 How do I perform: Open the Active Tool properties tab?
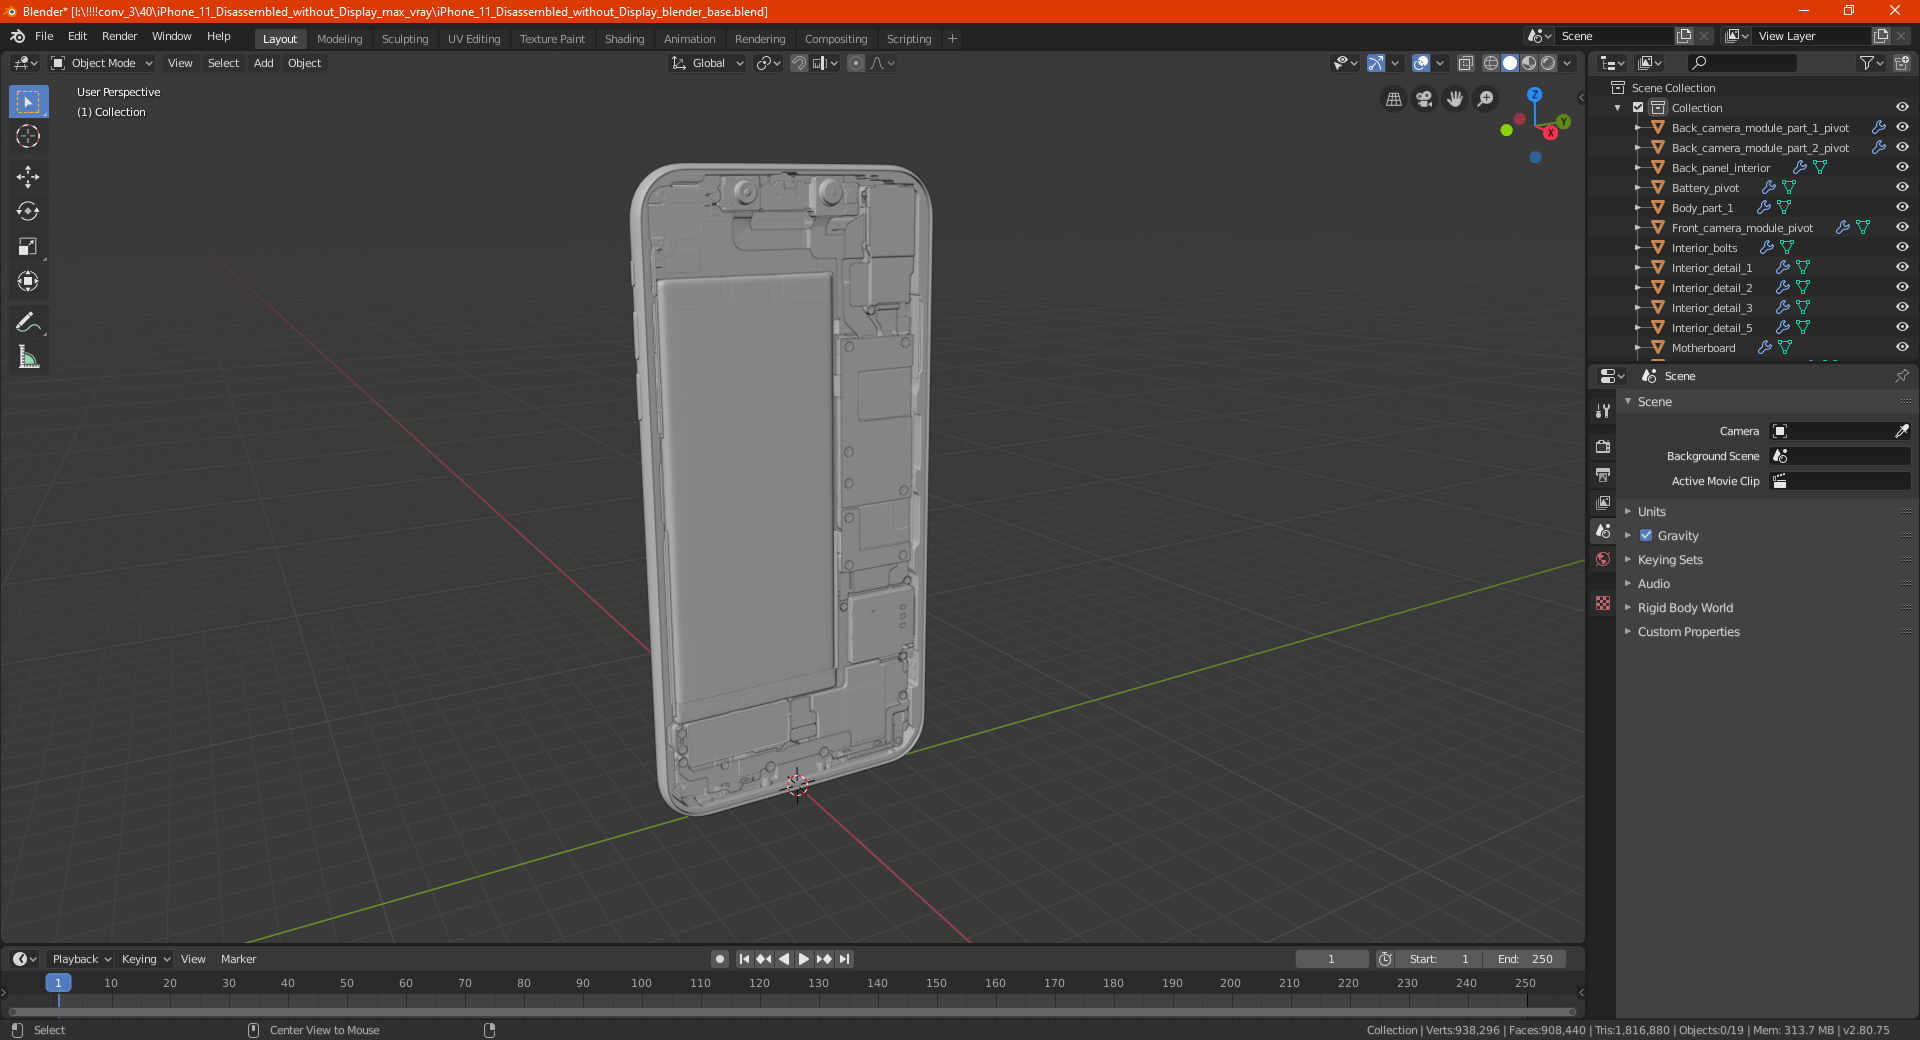pos(1603,411)
